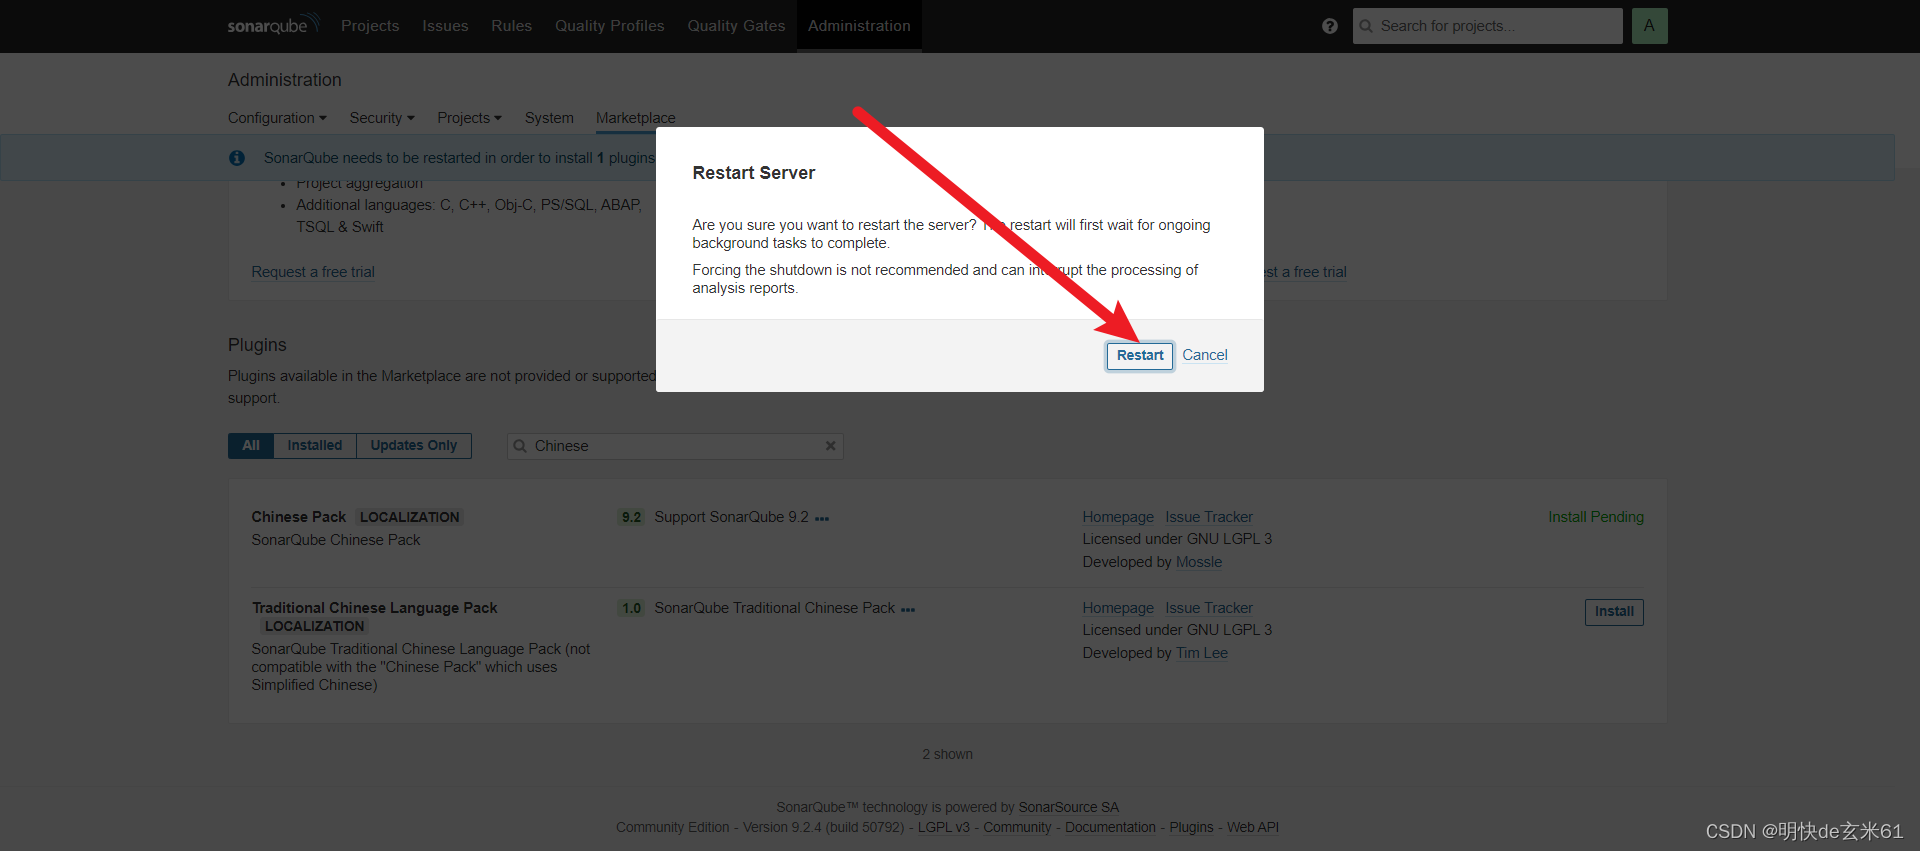Viewport: 1920px width, 851px height.
Task: Open Documentation footer link
Action: pos(1110,827)
